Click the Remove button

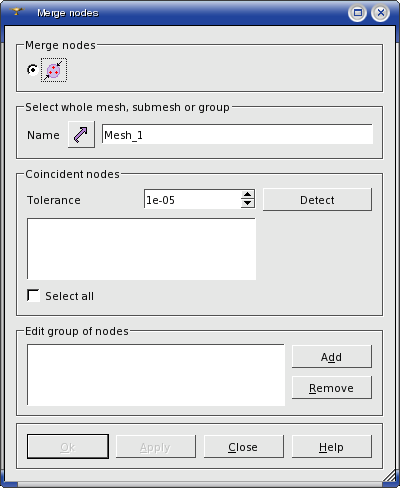click(x=331, y=388)
